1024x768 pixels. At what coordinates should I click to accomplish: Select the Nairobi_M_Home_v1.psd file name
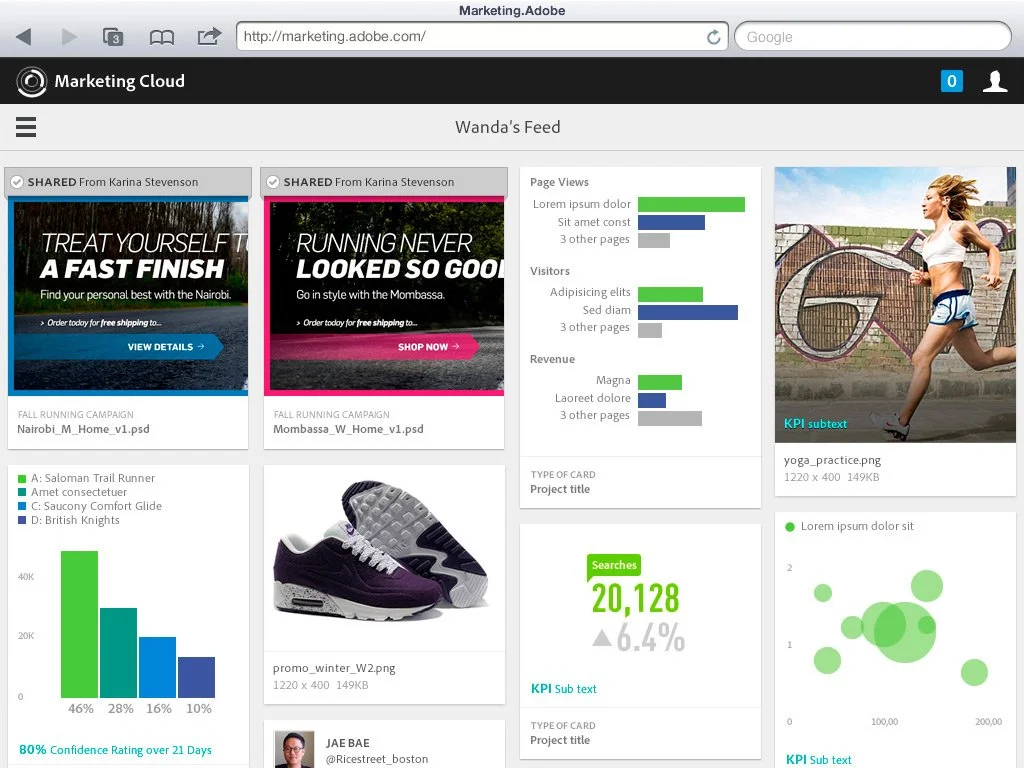tap(84, 429)
